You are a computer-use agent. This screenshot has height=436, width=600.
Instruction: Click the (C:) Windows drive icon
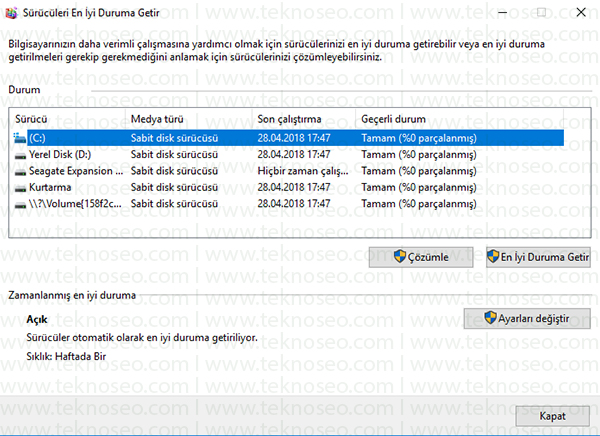(20, 138)
